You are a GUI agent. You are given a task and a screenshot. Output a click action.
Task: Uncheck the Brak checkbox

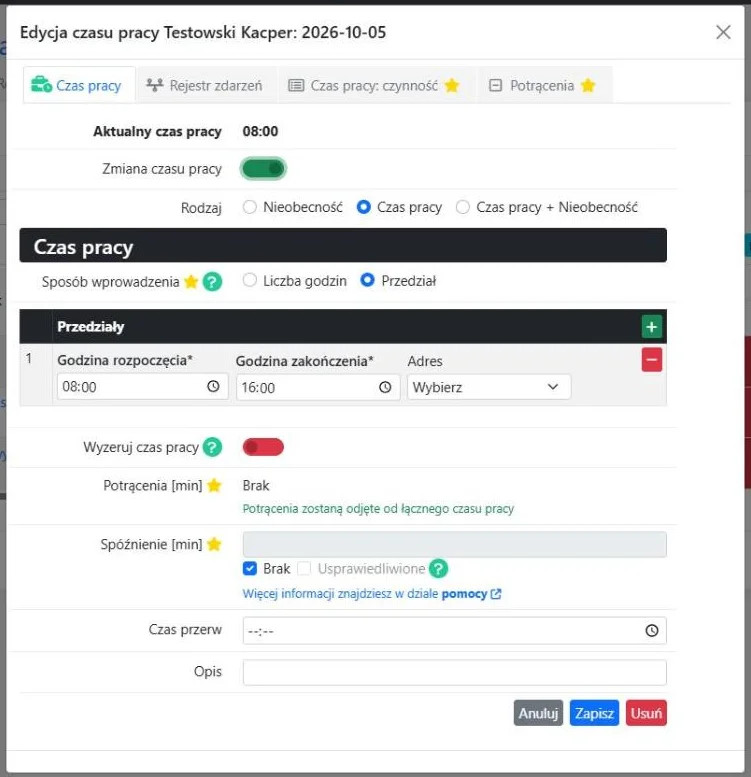250,568
